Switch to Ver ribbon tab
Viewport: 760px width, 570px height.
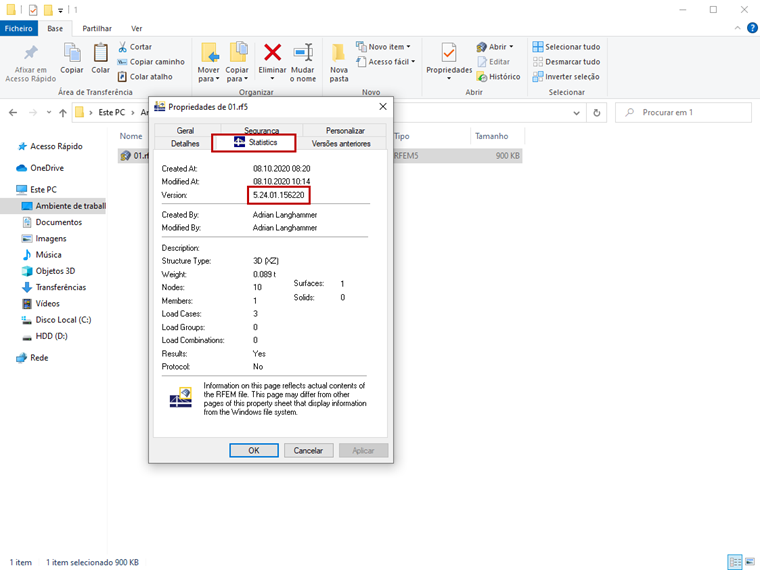coord(137,29)
